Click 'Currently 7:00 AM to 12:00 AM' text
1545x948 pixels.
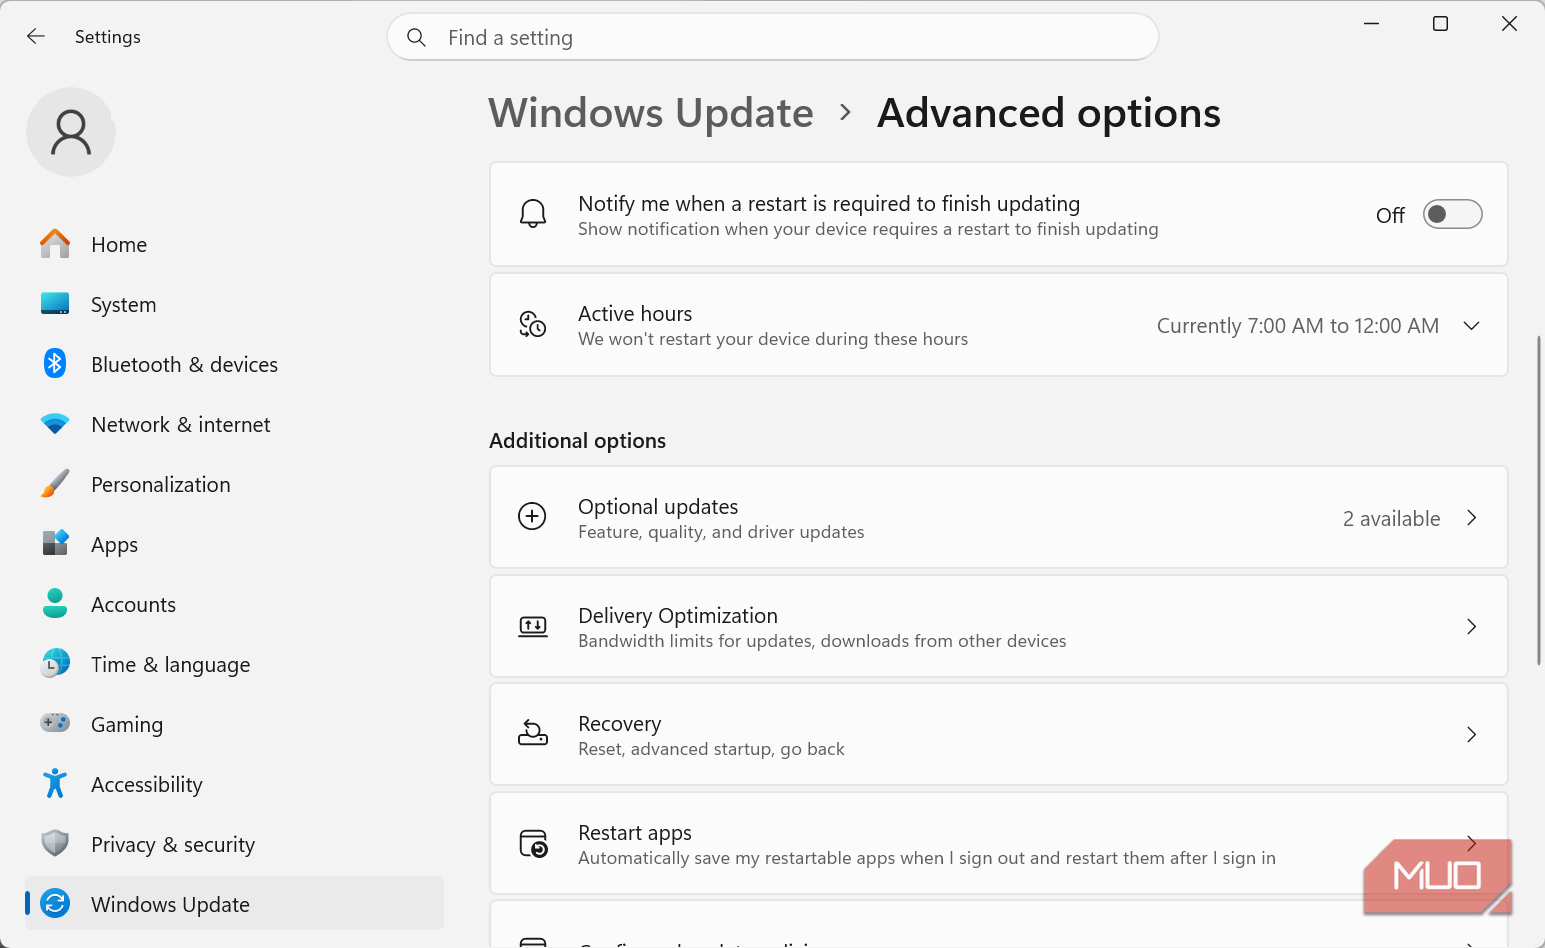point(1298,326)
